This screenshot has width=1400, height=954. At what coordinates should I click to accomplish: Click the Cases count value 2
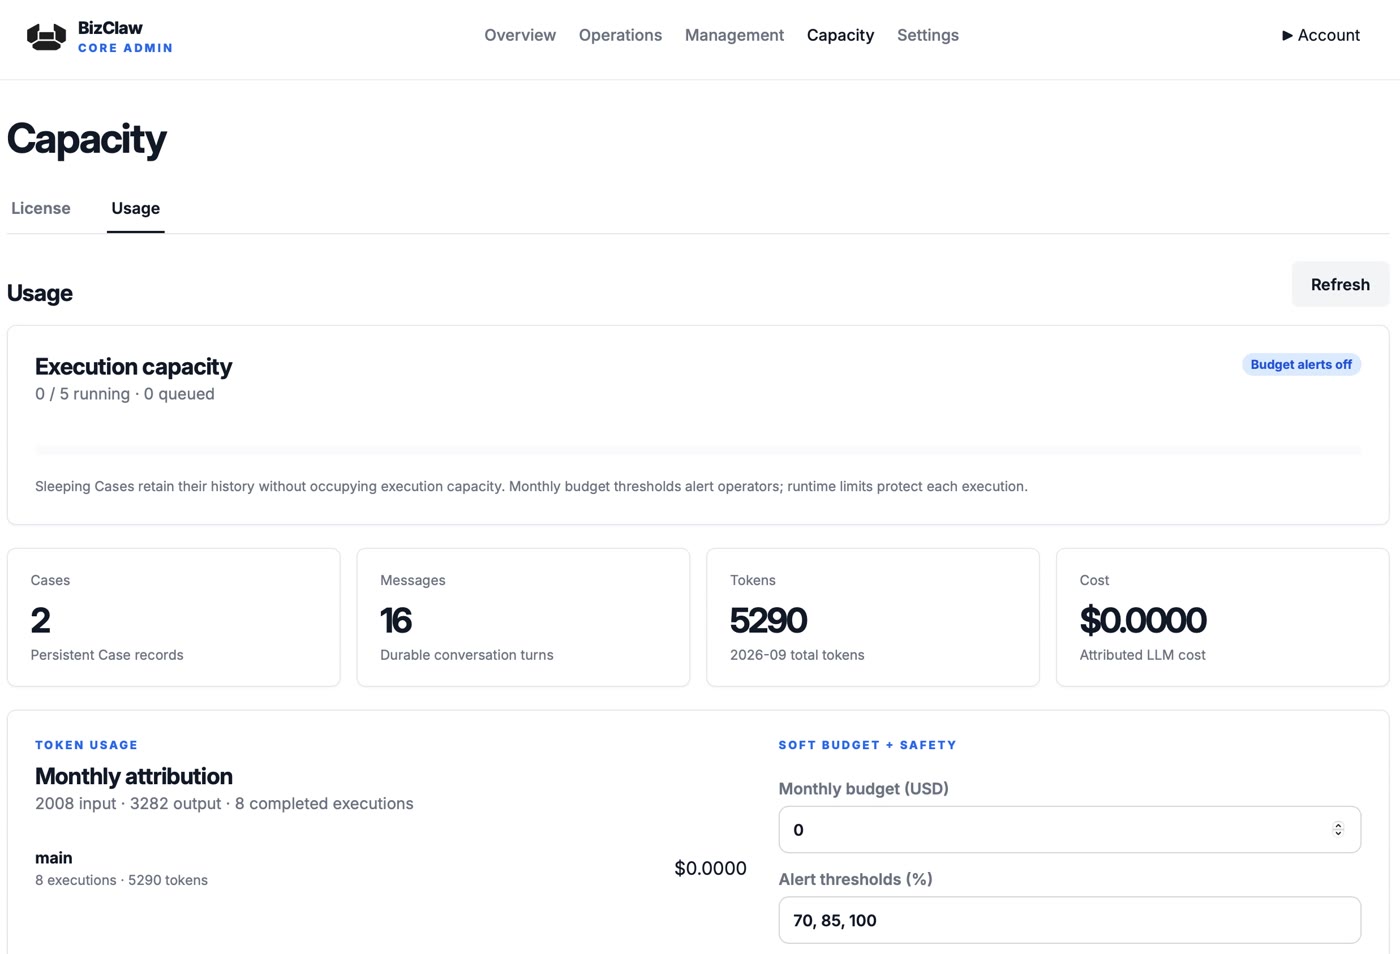[x=40, y=620]
